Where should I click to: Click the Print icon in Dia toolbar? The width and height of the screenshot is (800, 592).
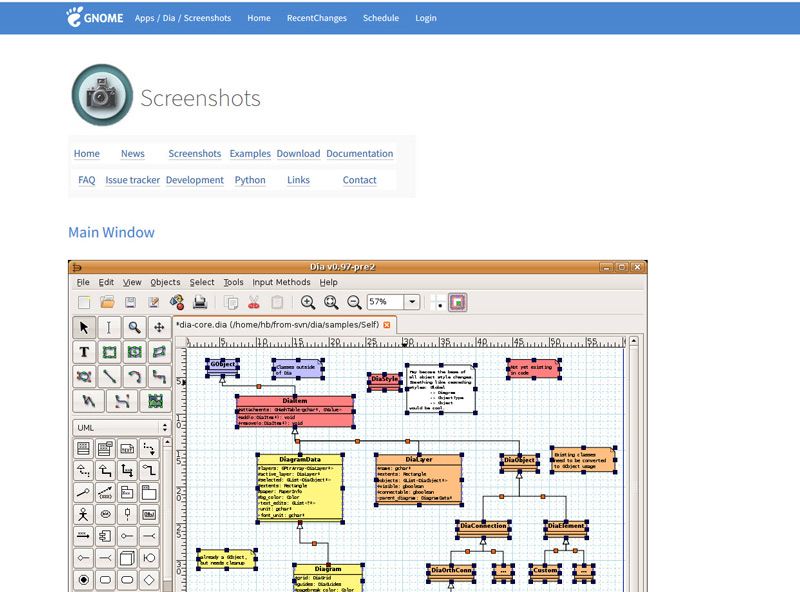coord(199,303)
